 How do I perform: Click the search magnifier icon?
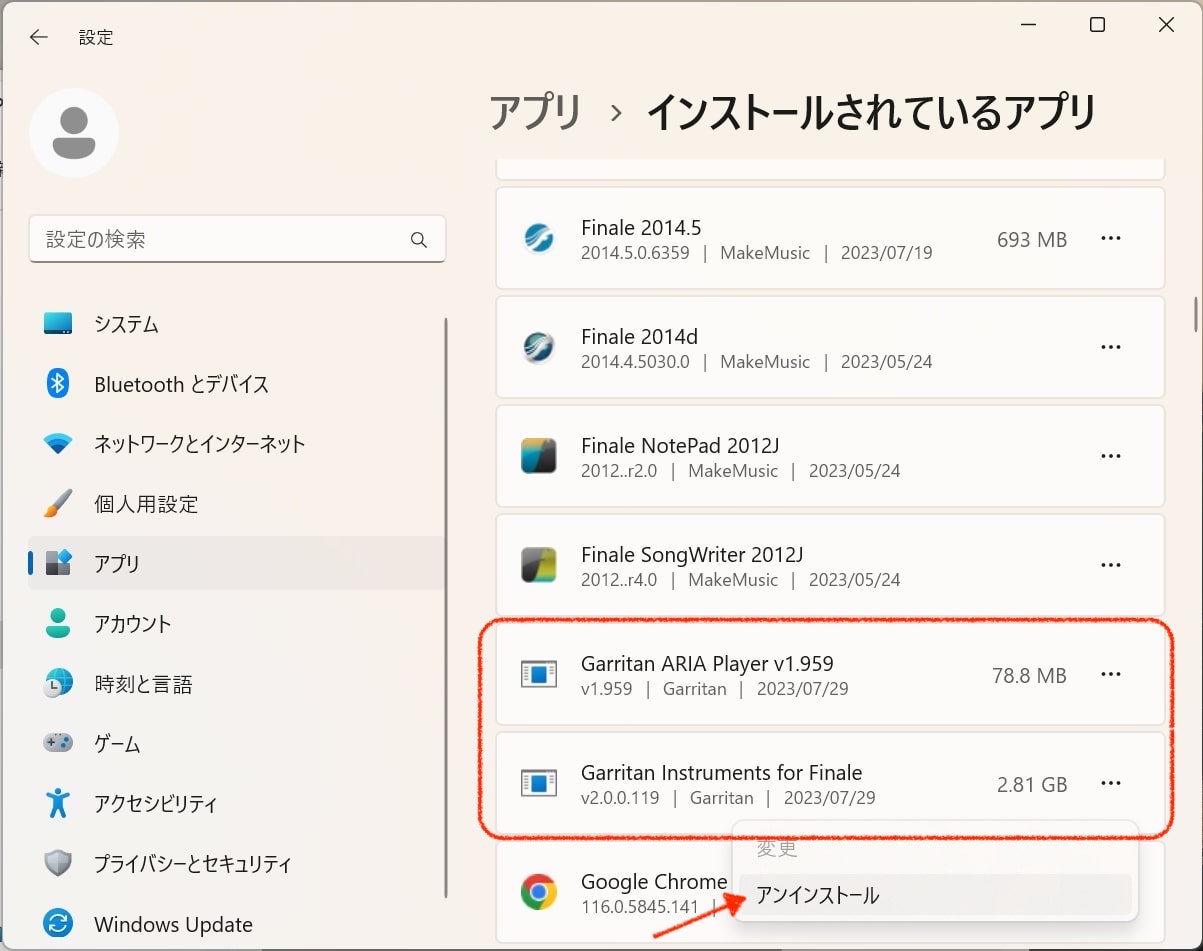pyautogui.click(x=419, y=240)
